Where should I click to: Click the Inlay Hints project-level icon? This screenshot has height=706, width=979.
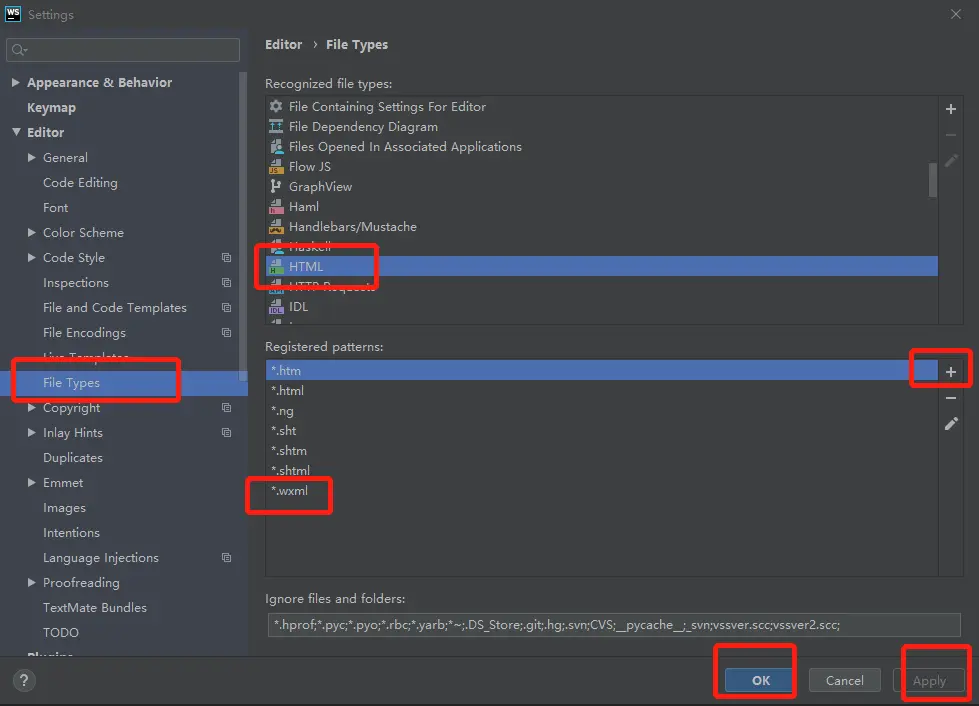227,433
